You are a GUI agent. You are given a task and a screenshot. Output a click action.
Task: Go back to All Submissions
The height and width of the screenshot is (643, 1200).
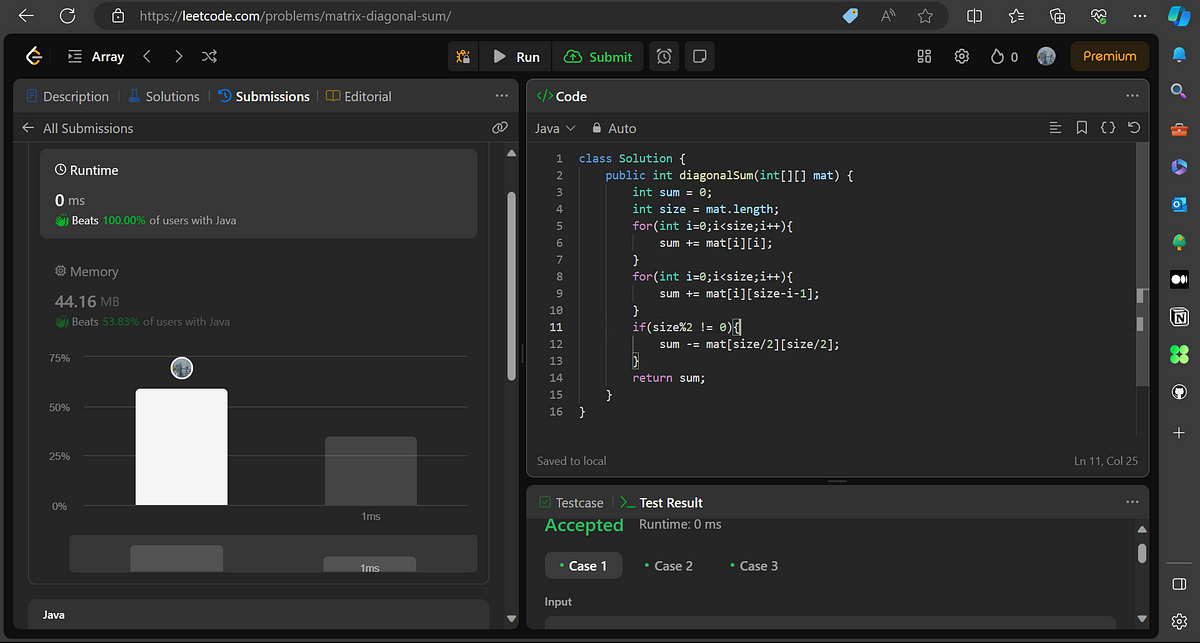point(77,128)
